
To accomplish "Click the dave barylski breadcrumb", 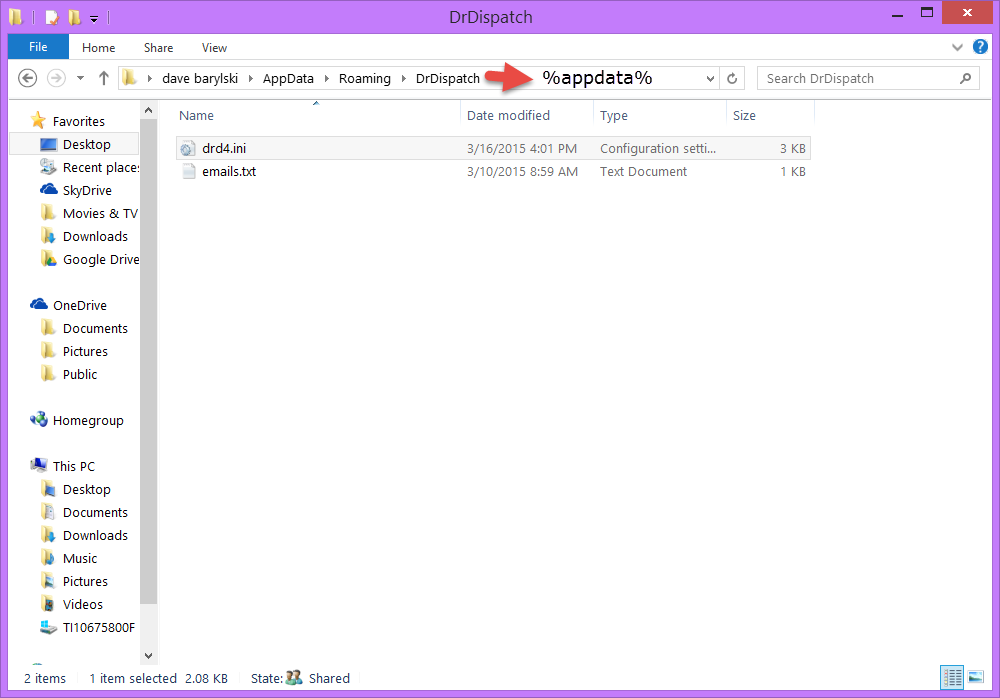I will click(200, 78).
